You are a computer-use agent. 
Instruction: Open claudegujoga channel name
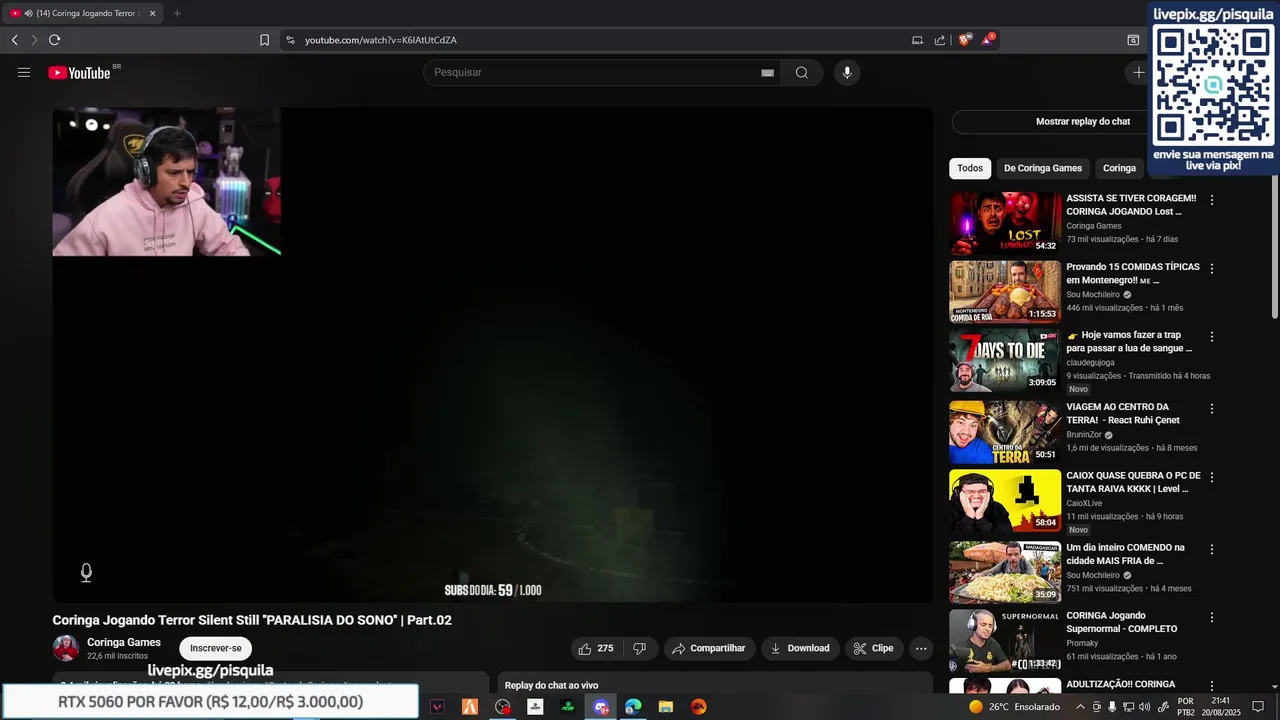(1090, 363)
